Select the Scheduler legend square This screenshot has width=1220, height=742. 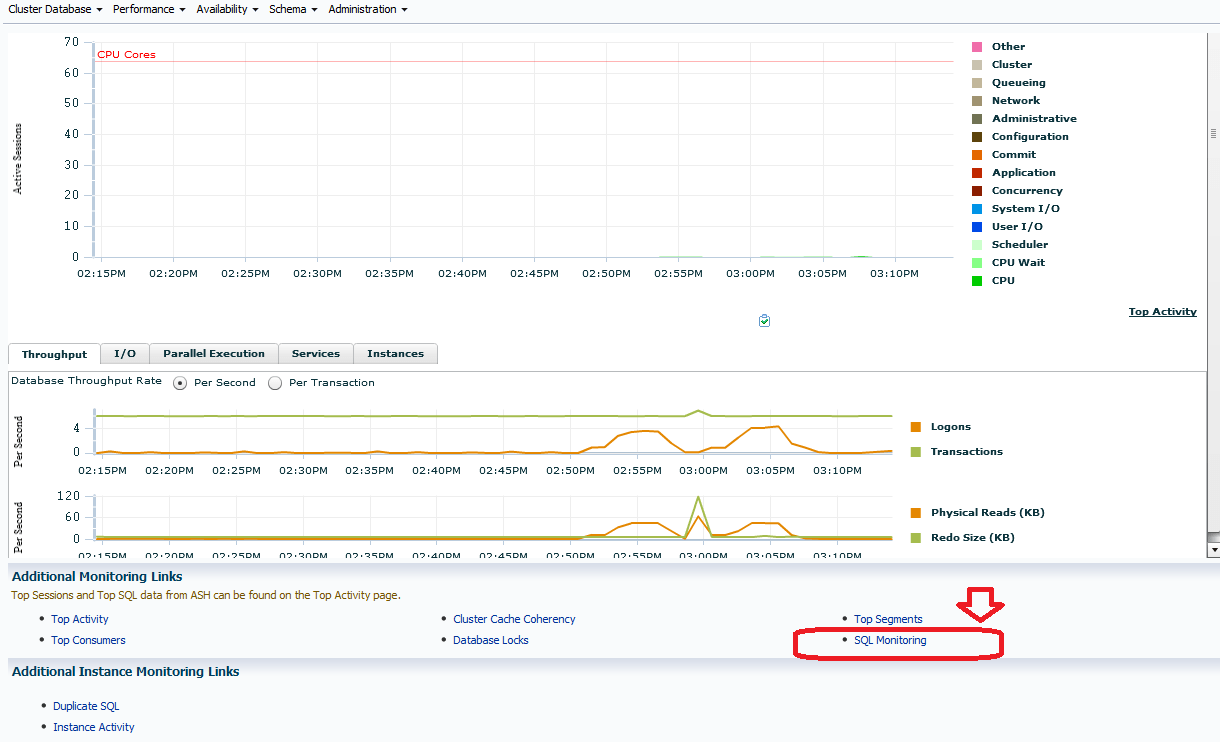977,244
